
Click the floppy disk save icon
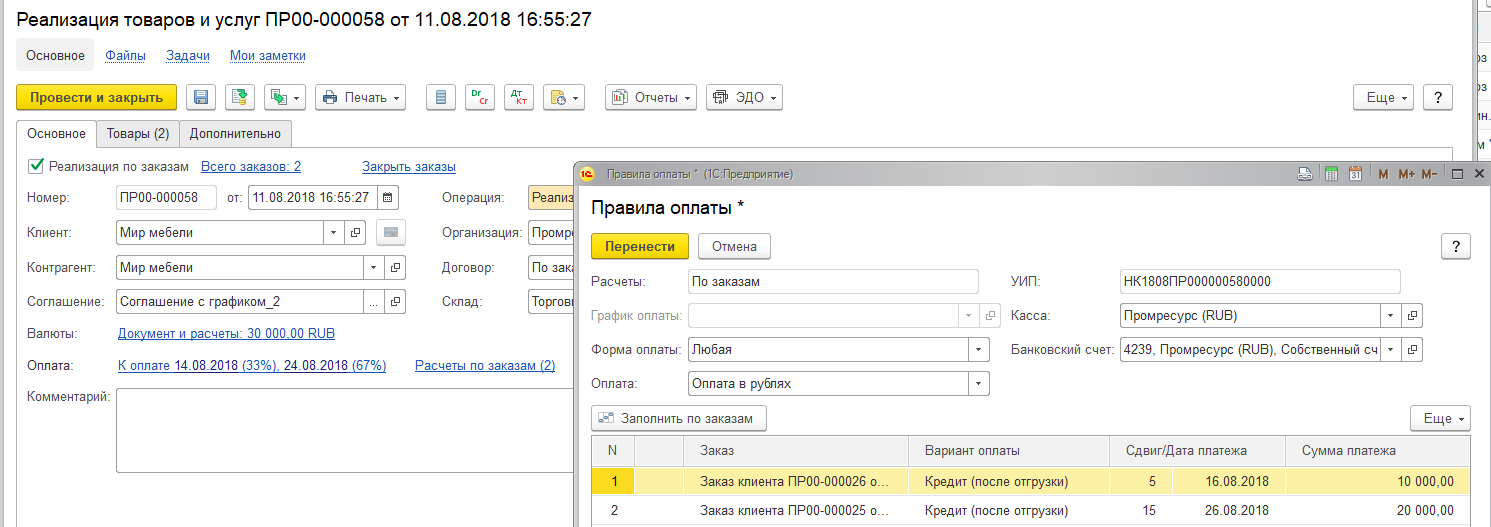click(201, 97)
